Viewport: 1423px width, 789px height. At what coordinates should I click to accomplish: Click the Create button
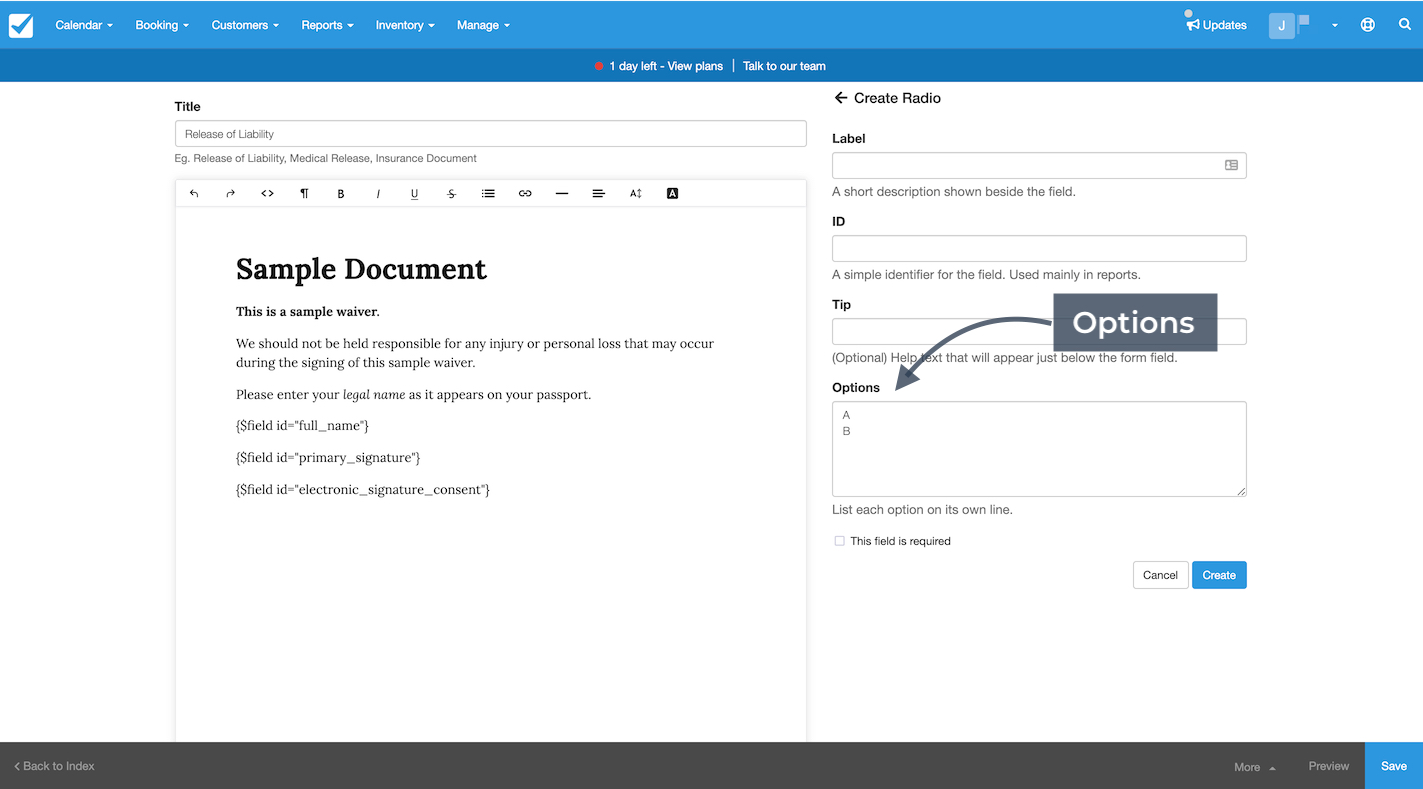coord(1219,575)
